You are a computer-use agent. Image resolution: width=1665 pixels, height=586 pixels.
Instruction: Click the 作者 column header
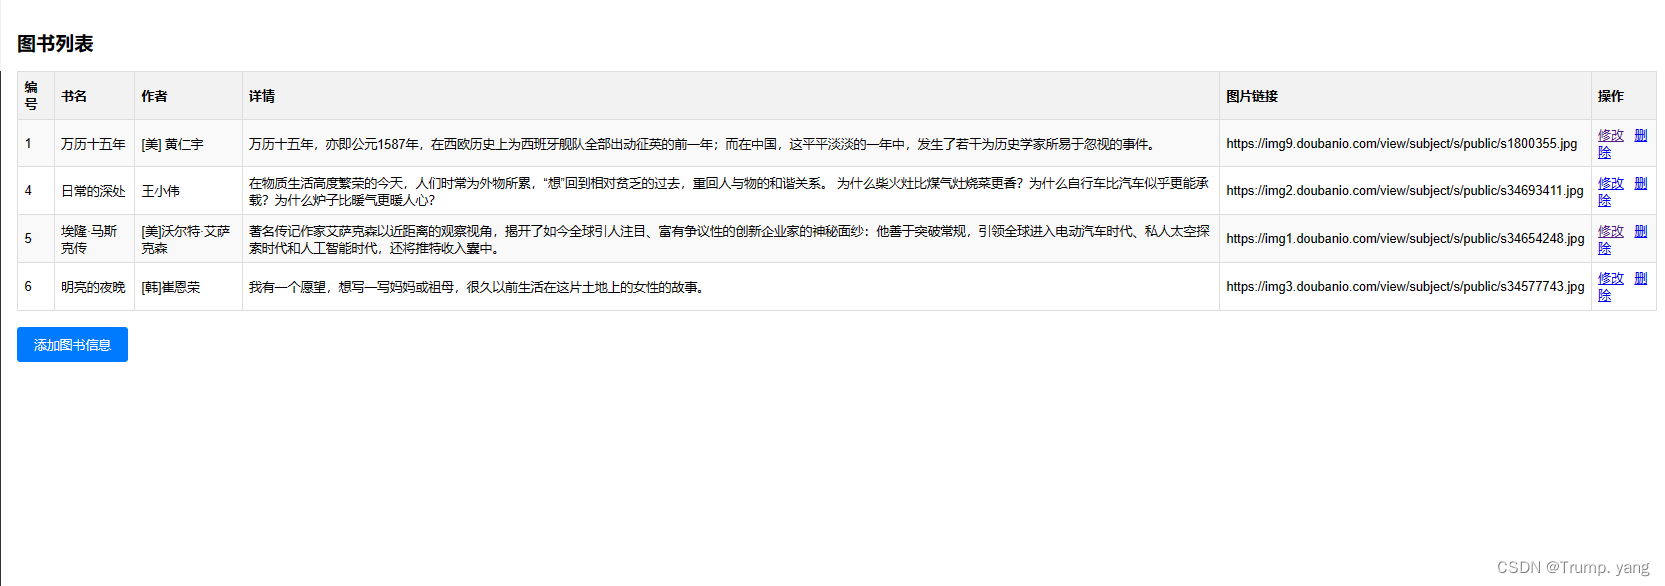188,96
